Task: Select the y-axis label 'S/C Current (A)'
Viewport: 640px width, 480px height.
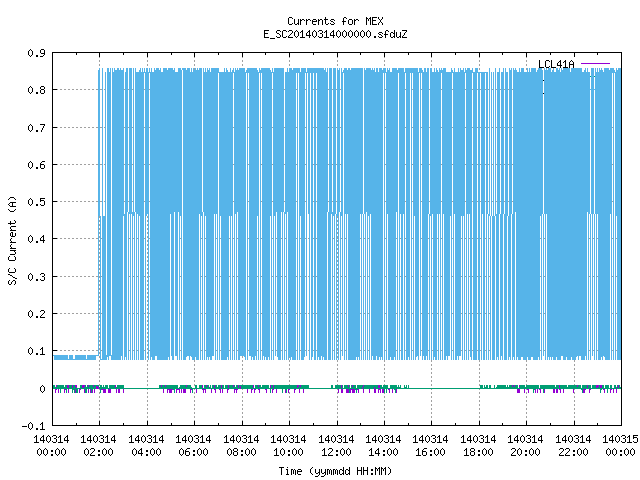Action: click(x=13, y=241)
